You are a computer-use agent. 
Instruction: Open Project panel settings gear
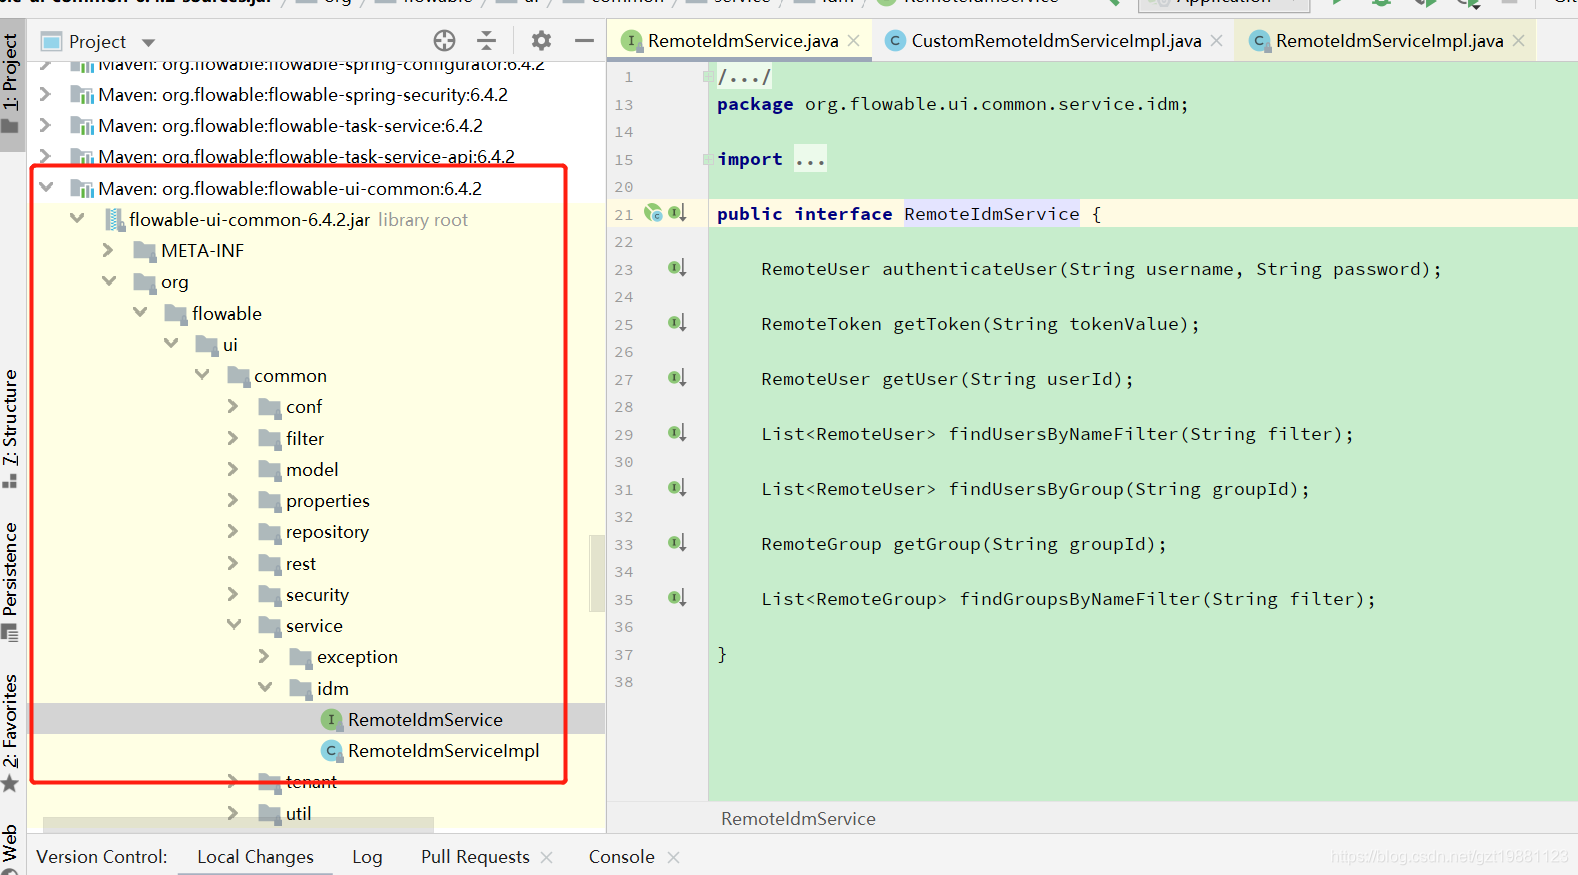[541, 41]
